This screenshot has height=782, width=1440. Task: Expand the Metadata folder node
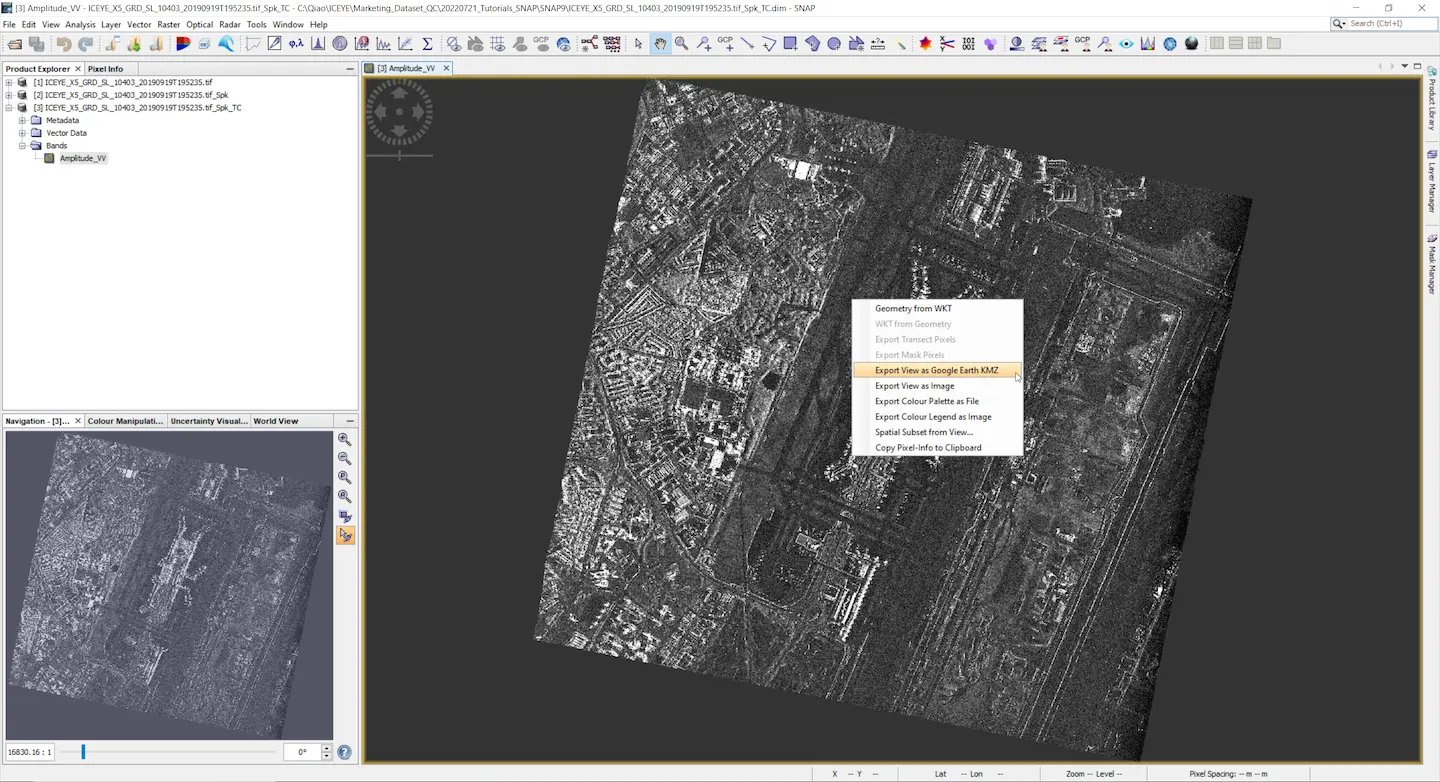pos(22,121)
